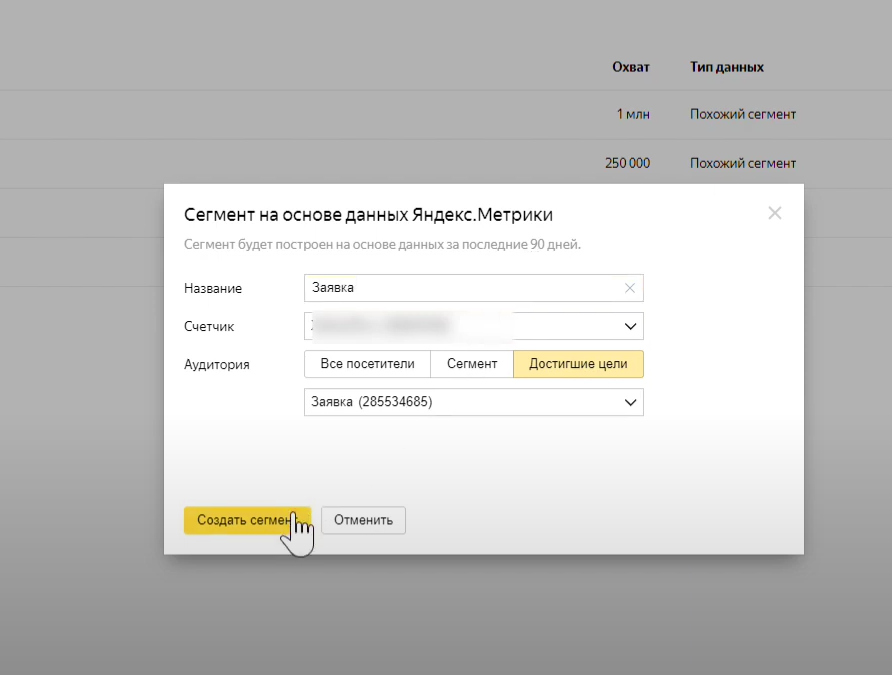Select Сегмент audience option
The width and height of the screenshot is (892, 675).
[472, 364]
